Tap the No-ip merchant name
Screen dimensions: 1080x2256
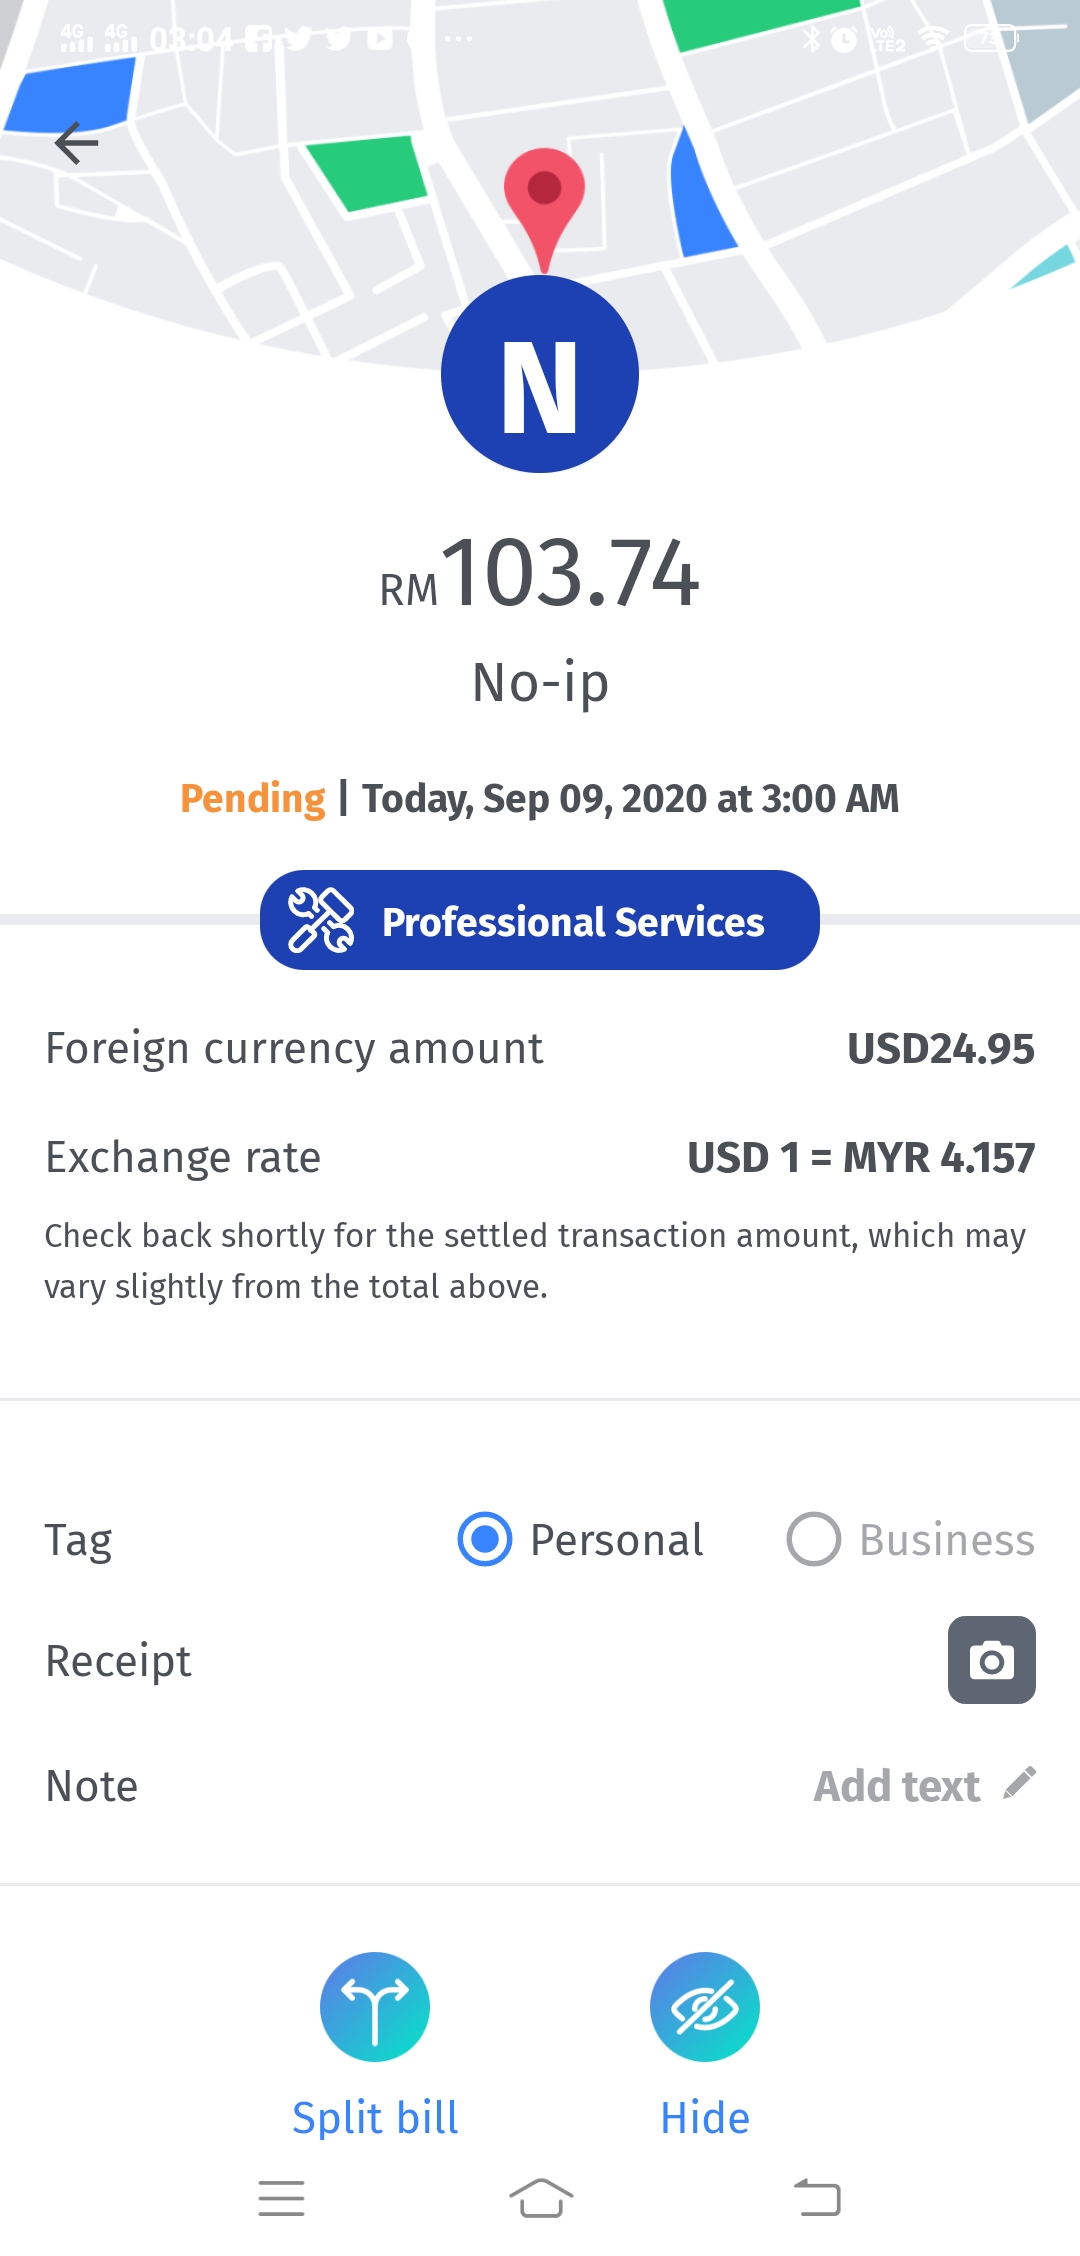point(541,683)
